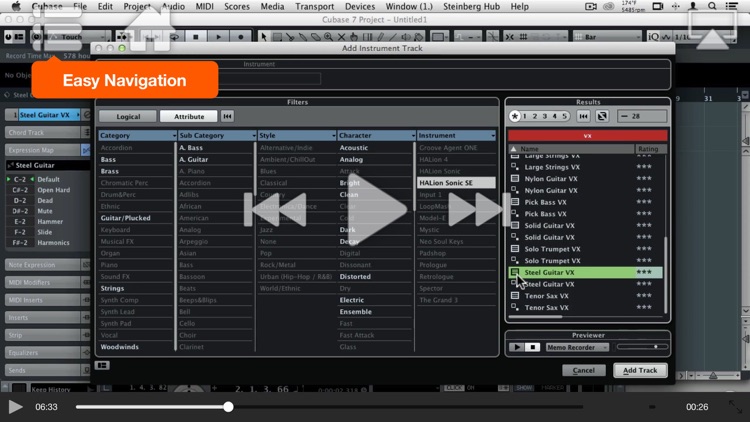Screen dimensions: 750x422
Task: Select the Mute X tool
Action: (x=341, y=37)
